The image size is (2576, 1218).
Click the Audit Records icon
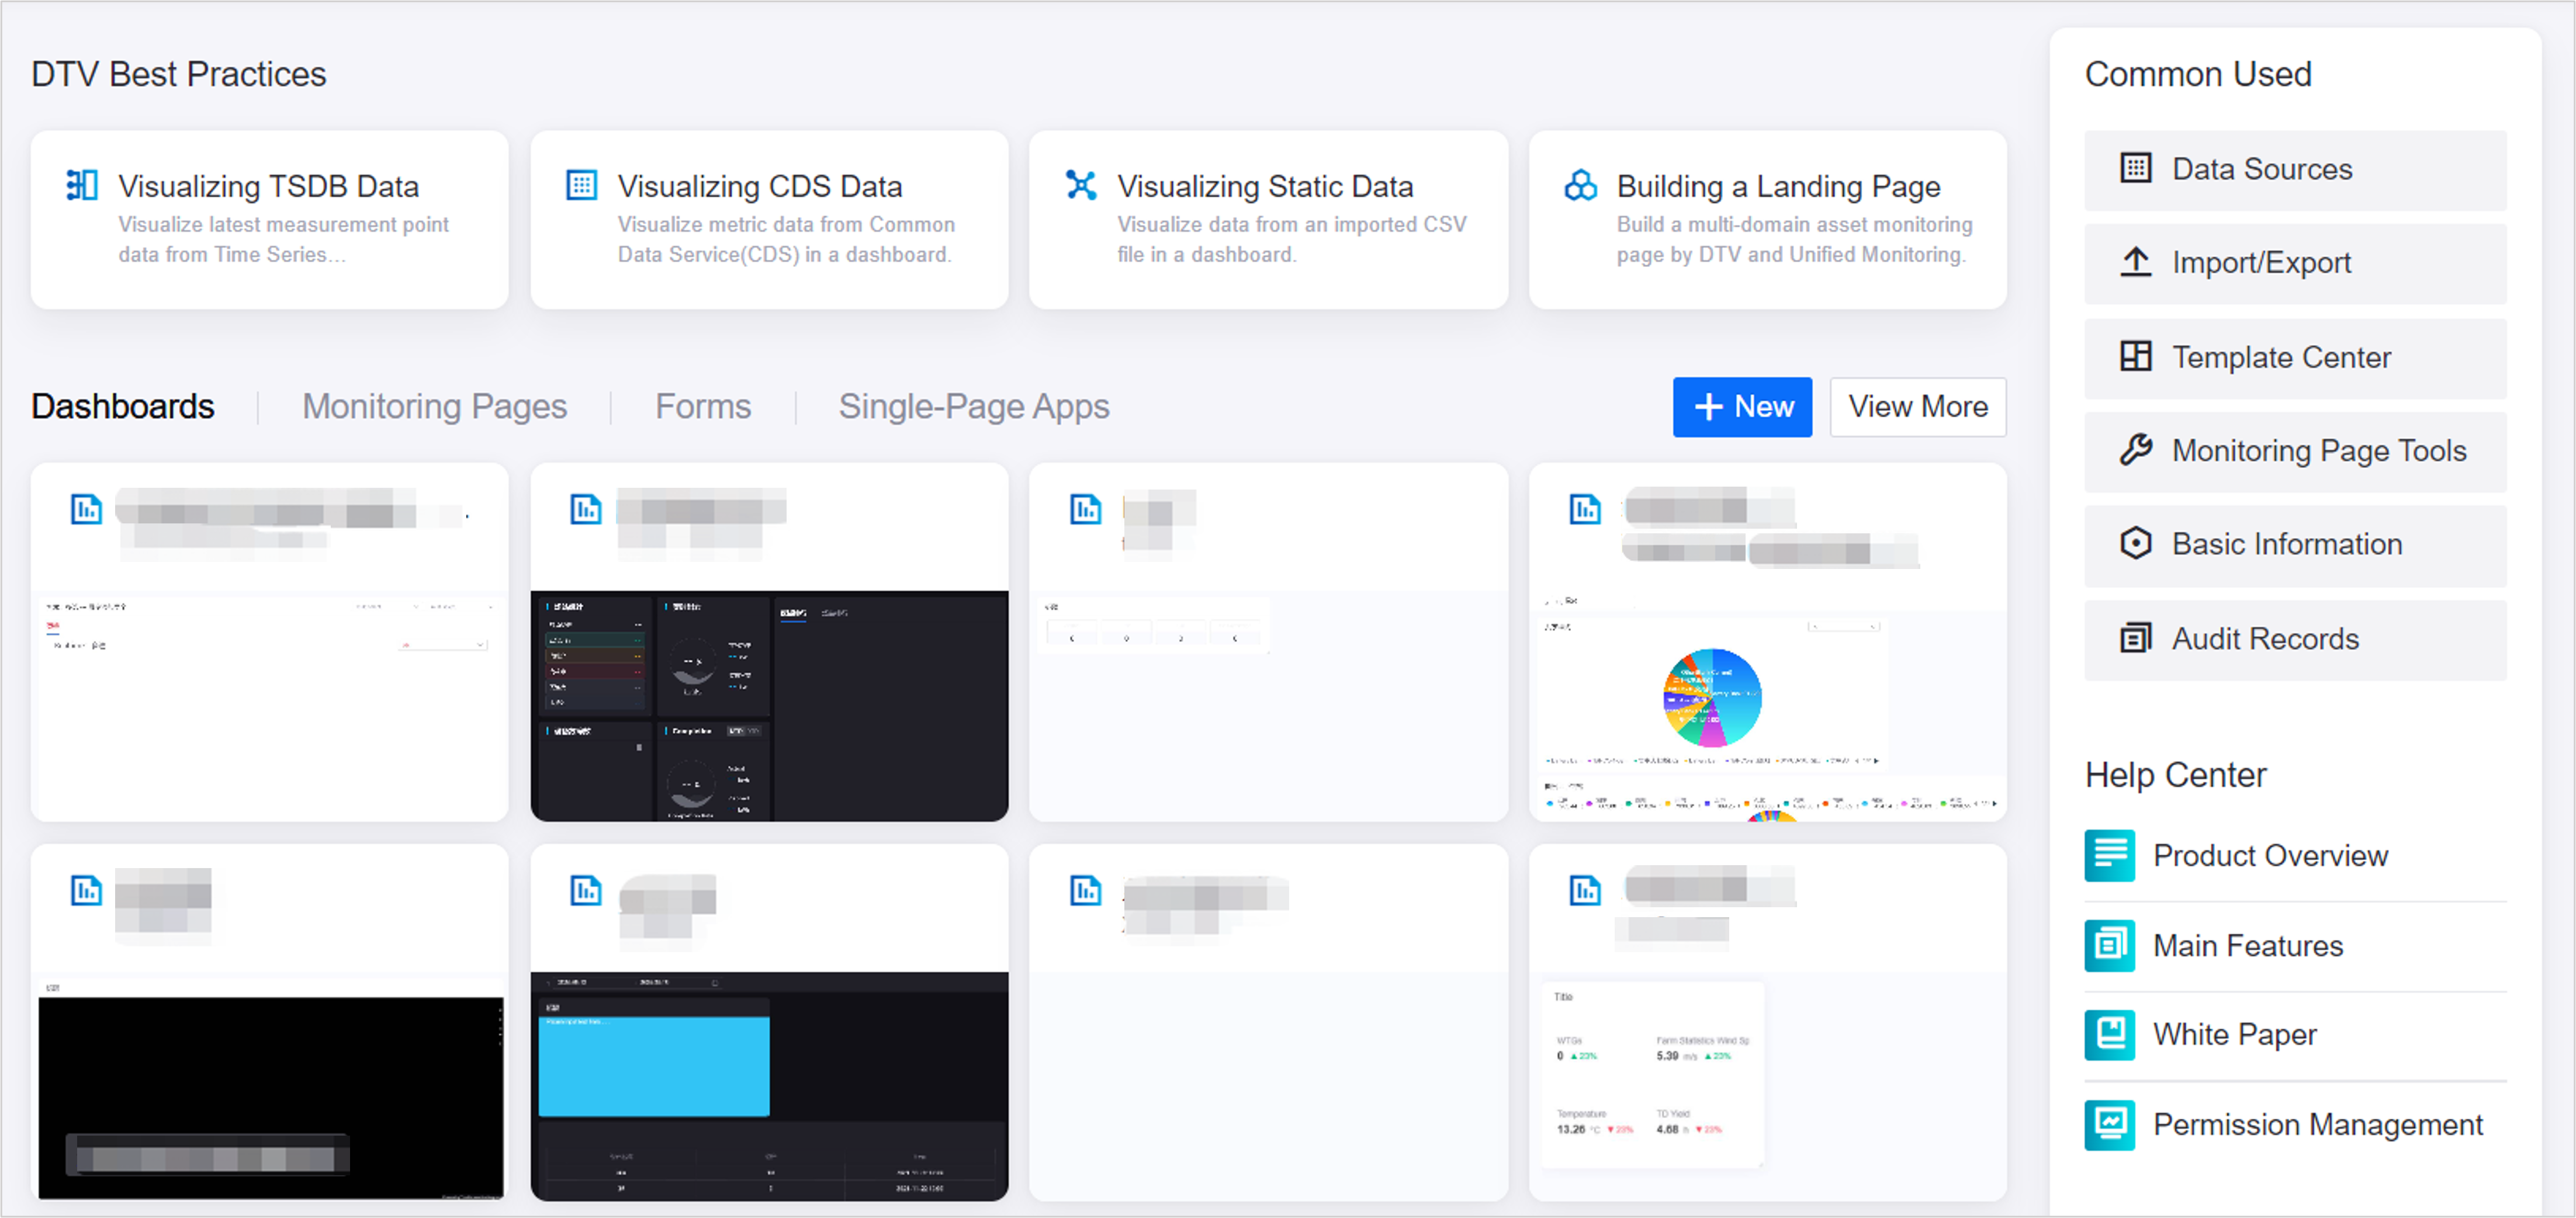pos(2135,638)
